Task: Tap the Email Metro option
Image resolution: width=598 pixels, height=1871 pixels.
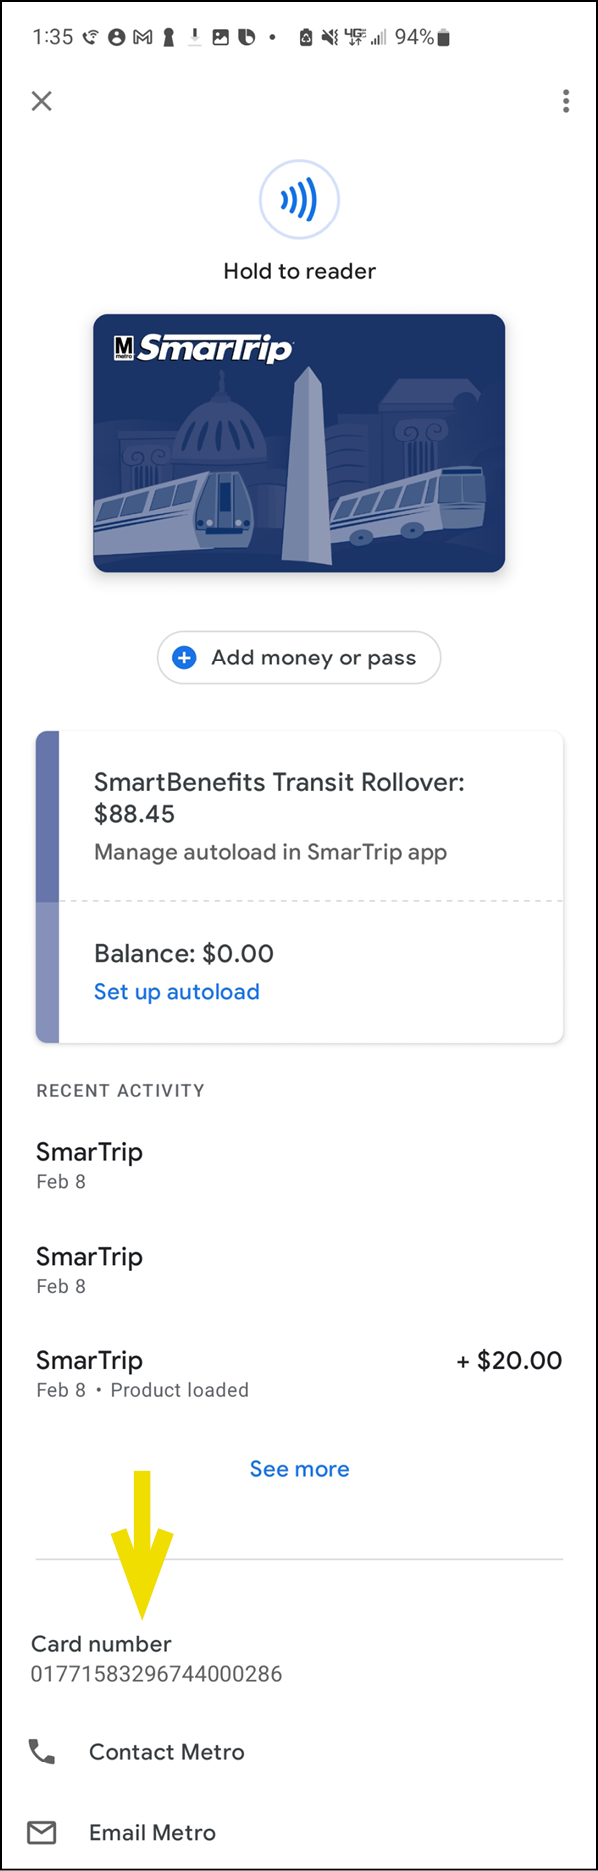Action: [x=152, y=1833]
